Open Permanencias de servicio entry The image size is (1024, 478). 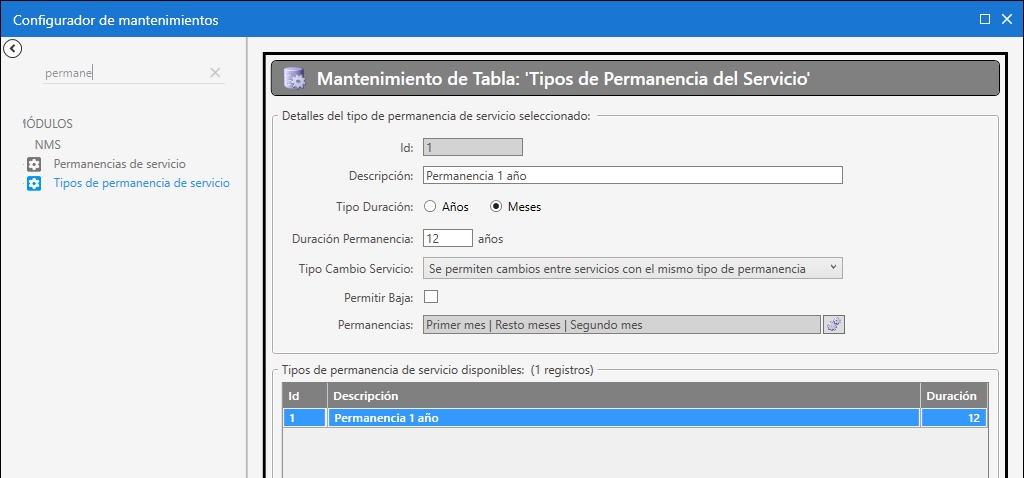120,164
